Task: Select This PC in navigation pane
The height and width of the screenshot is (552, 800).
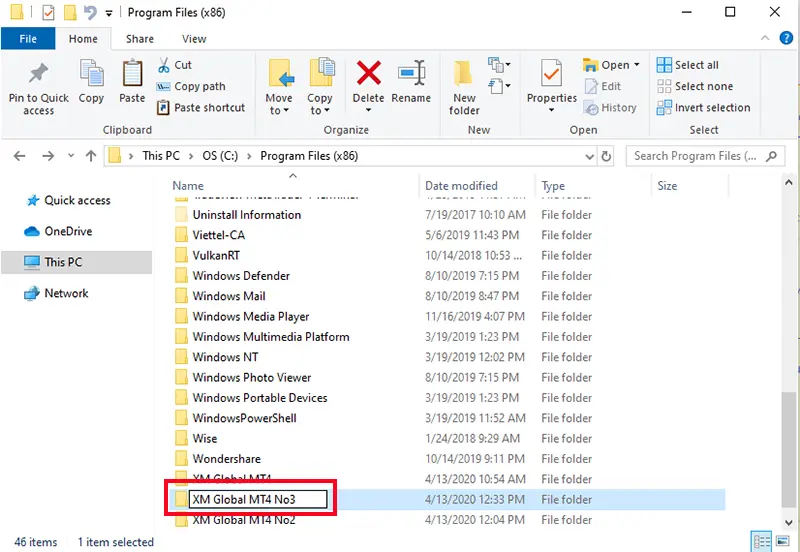Action: (77, 262)
